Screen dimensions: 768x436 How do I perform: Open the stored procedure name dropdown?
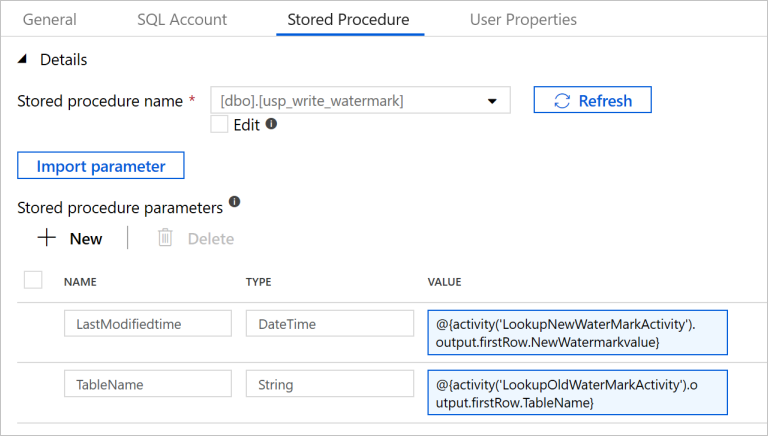click(x=492, y=101)
